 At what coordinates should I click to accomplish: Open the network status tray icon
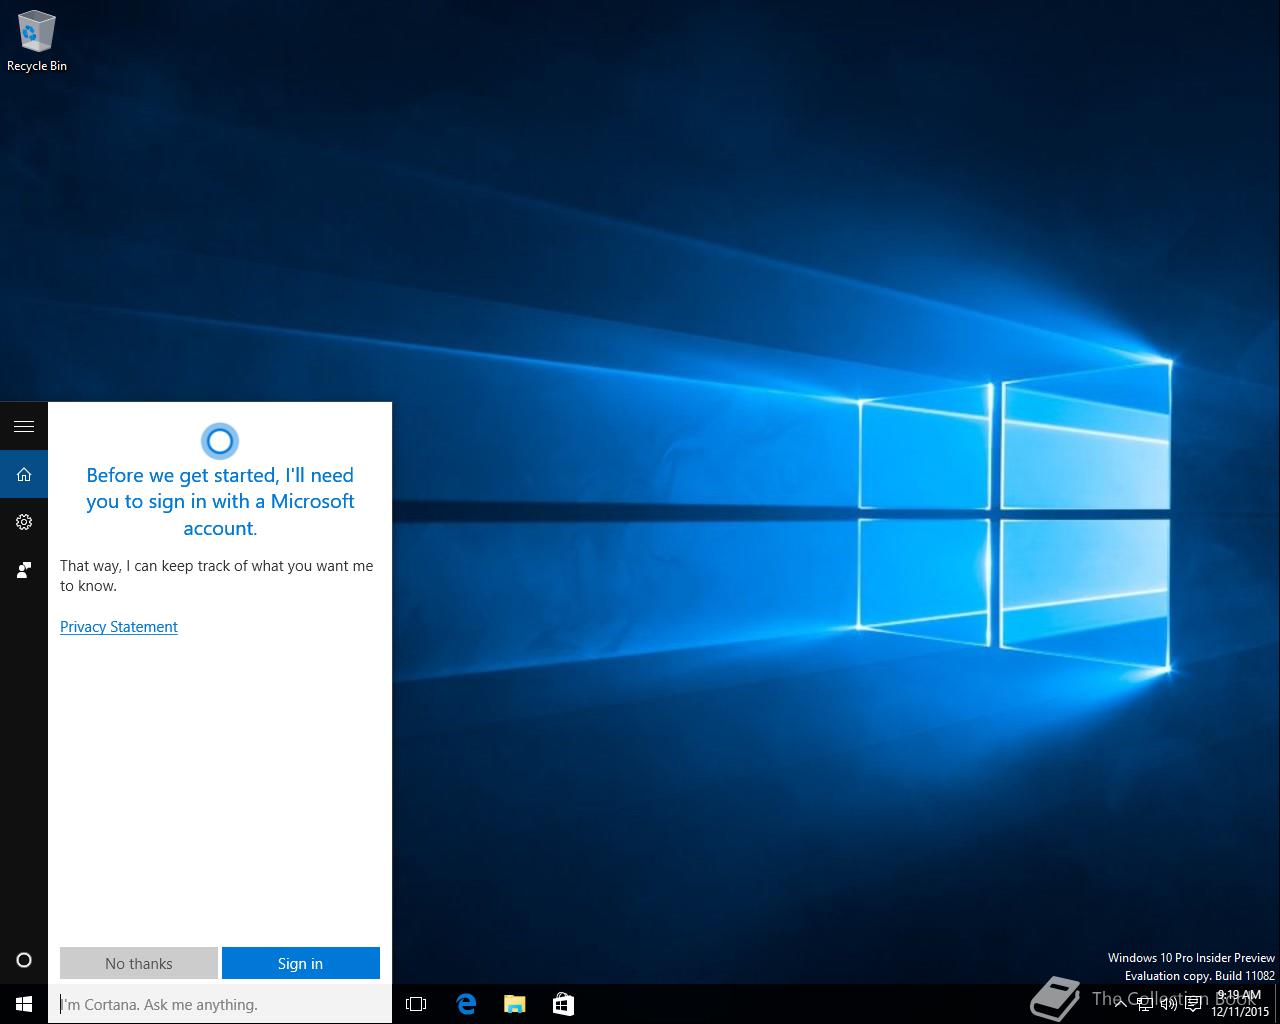pos(1144,1004)
